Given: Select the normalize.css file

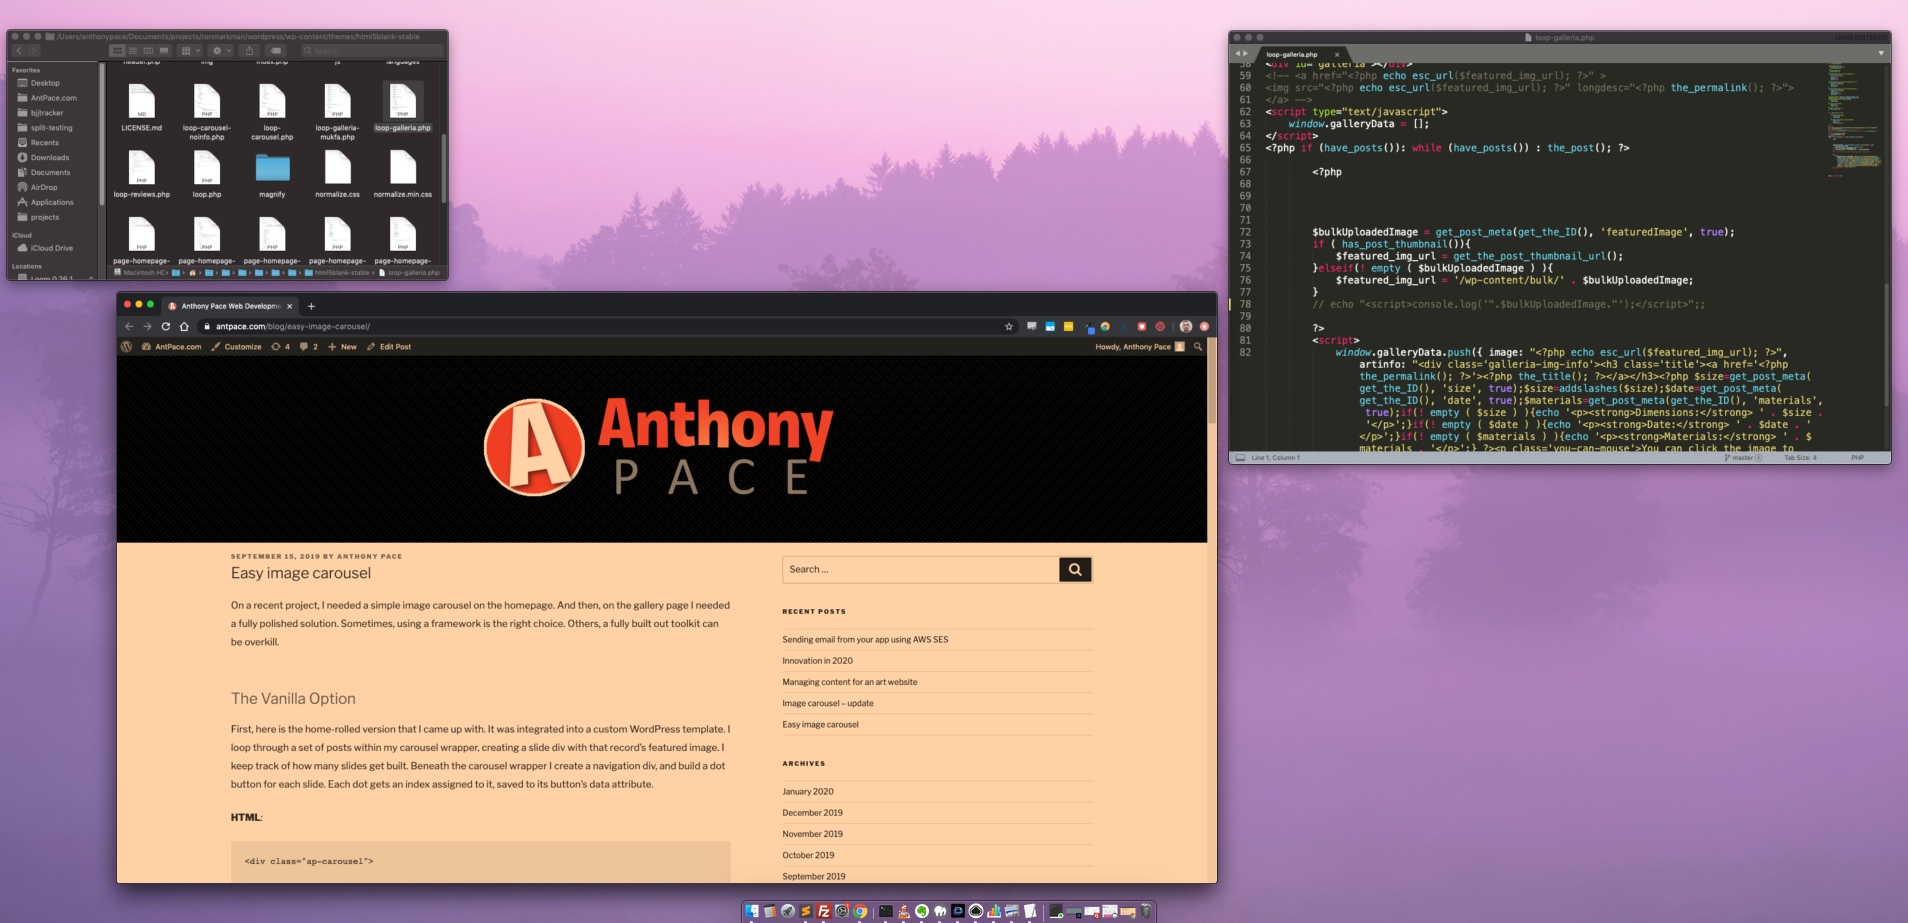Looking at the screenshot, I should 337,174.
